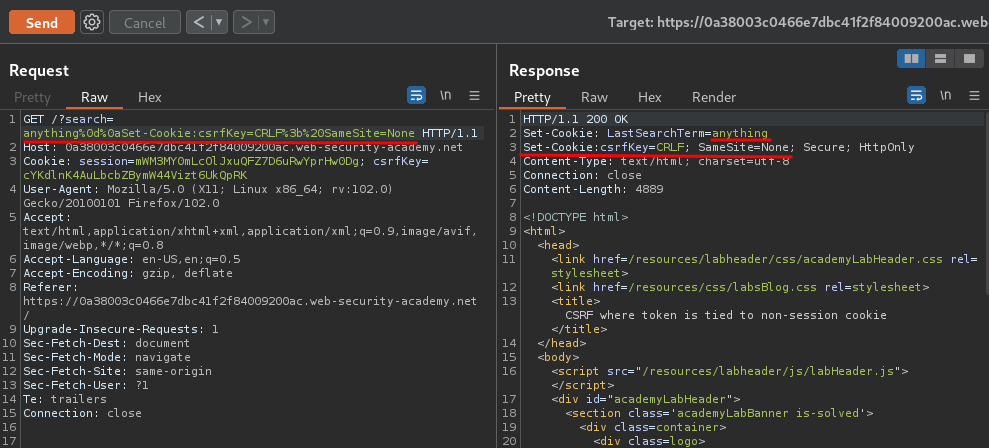Click the labsBlog.css link line
Screen dimensions: 989x448
point(740,287)
